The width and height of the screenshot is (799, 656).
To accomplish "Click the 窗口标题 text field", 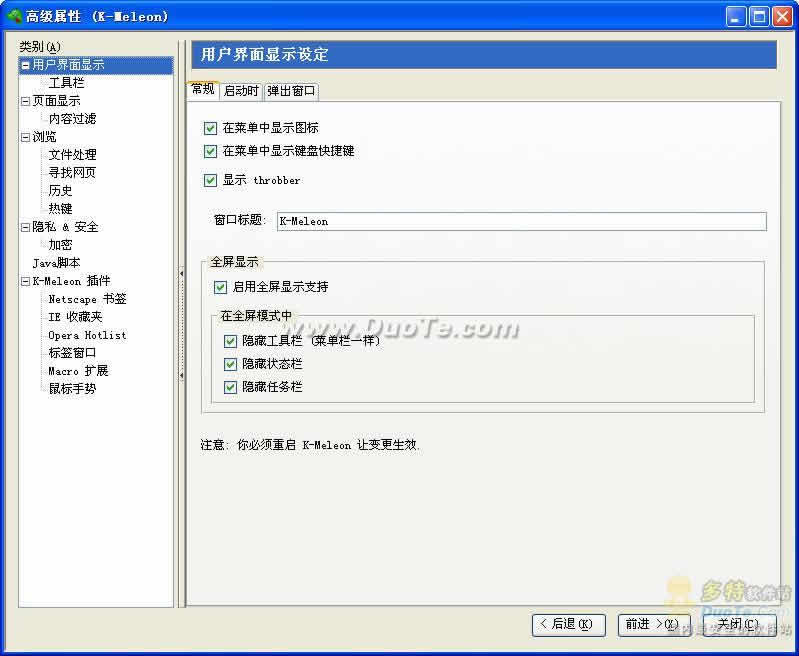I will click(522, 221).
